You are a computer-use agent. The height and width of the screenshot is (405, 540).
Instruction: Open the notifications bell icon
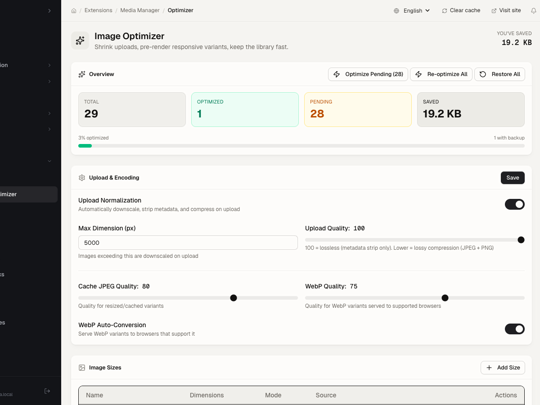click(533, 11)
